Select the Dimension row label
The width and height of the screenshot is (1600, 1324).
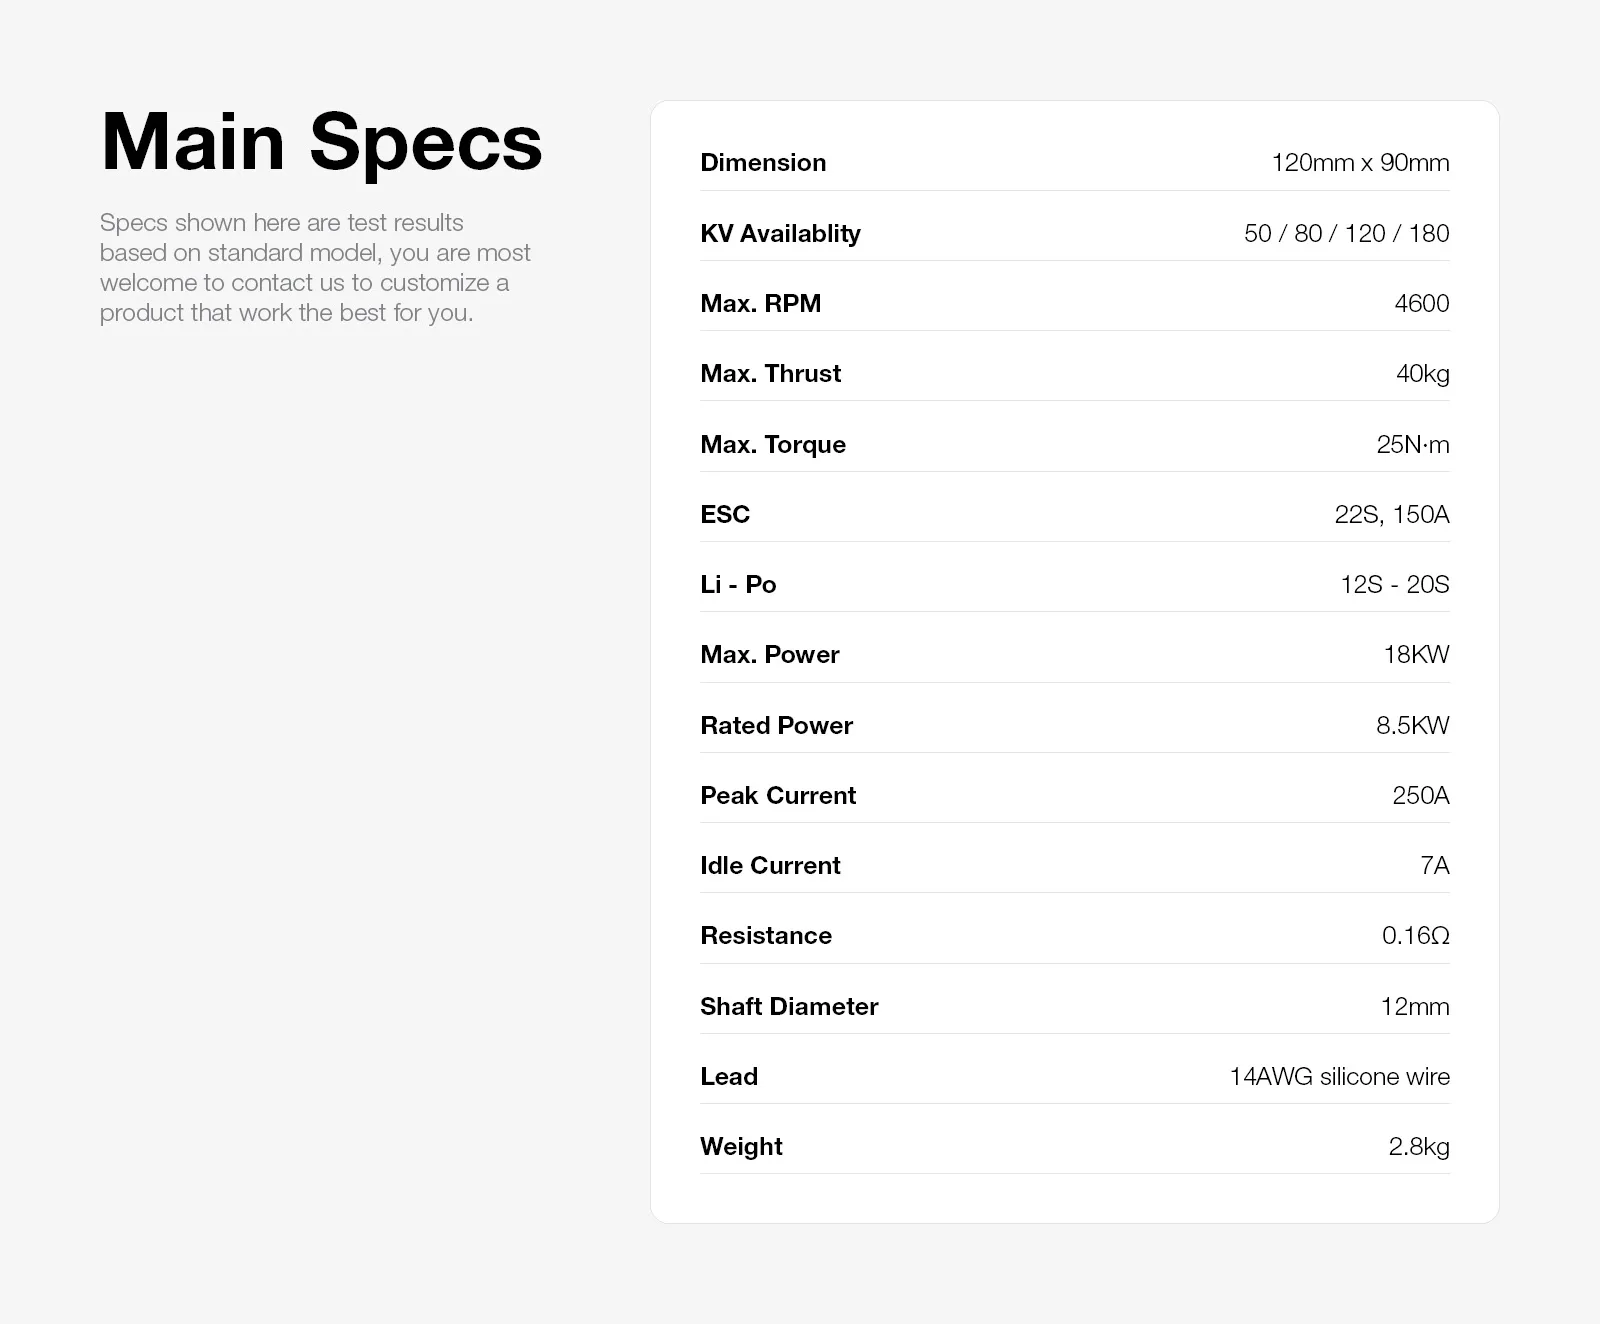coord(763,163)
